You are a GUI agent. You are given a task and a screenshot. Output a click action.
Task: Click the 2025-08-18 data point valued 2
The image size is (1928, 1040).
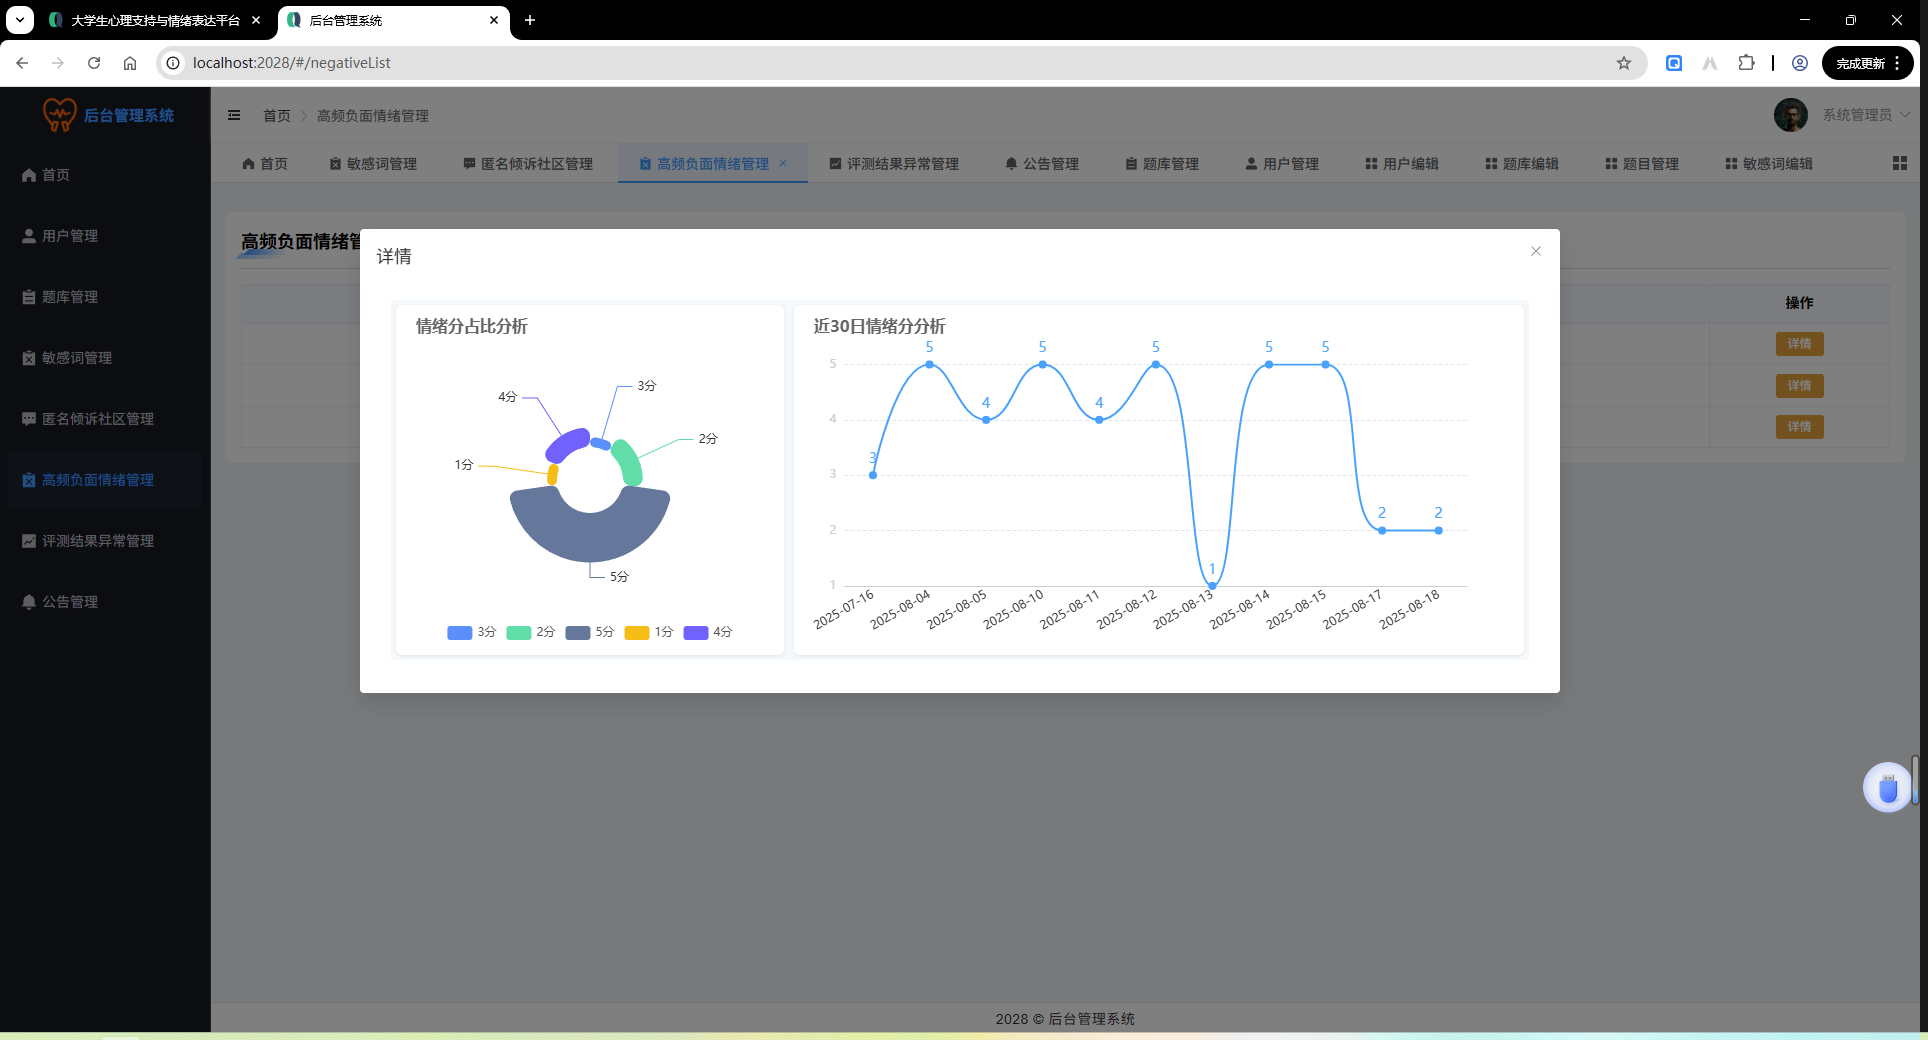click(1438, 531)
